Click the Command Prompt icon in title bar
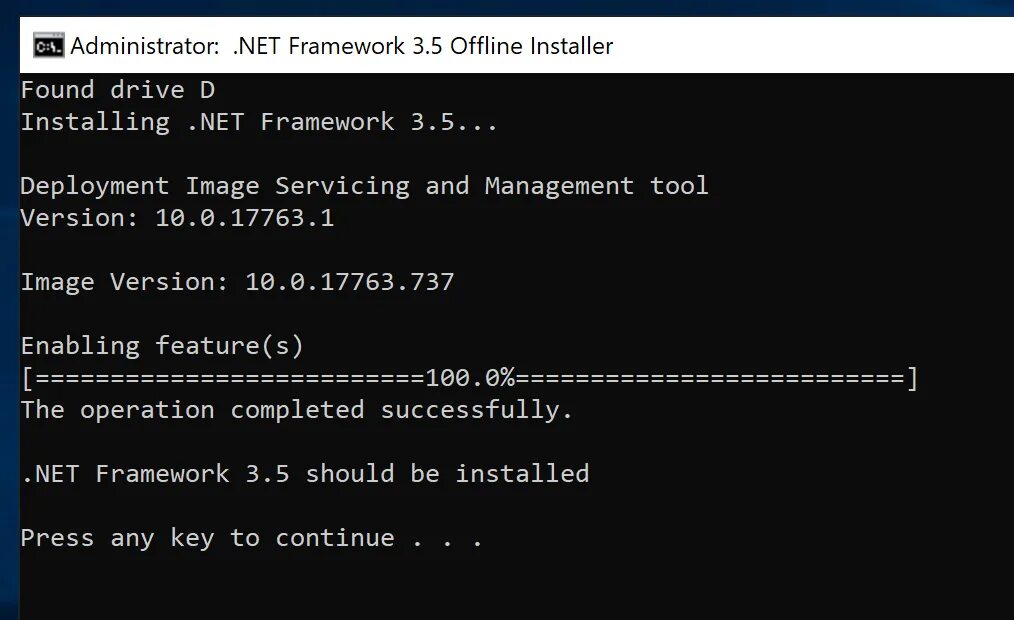This screenshot has width=1014, height=620. tap(47, 46)
